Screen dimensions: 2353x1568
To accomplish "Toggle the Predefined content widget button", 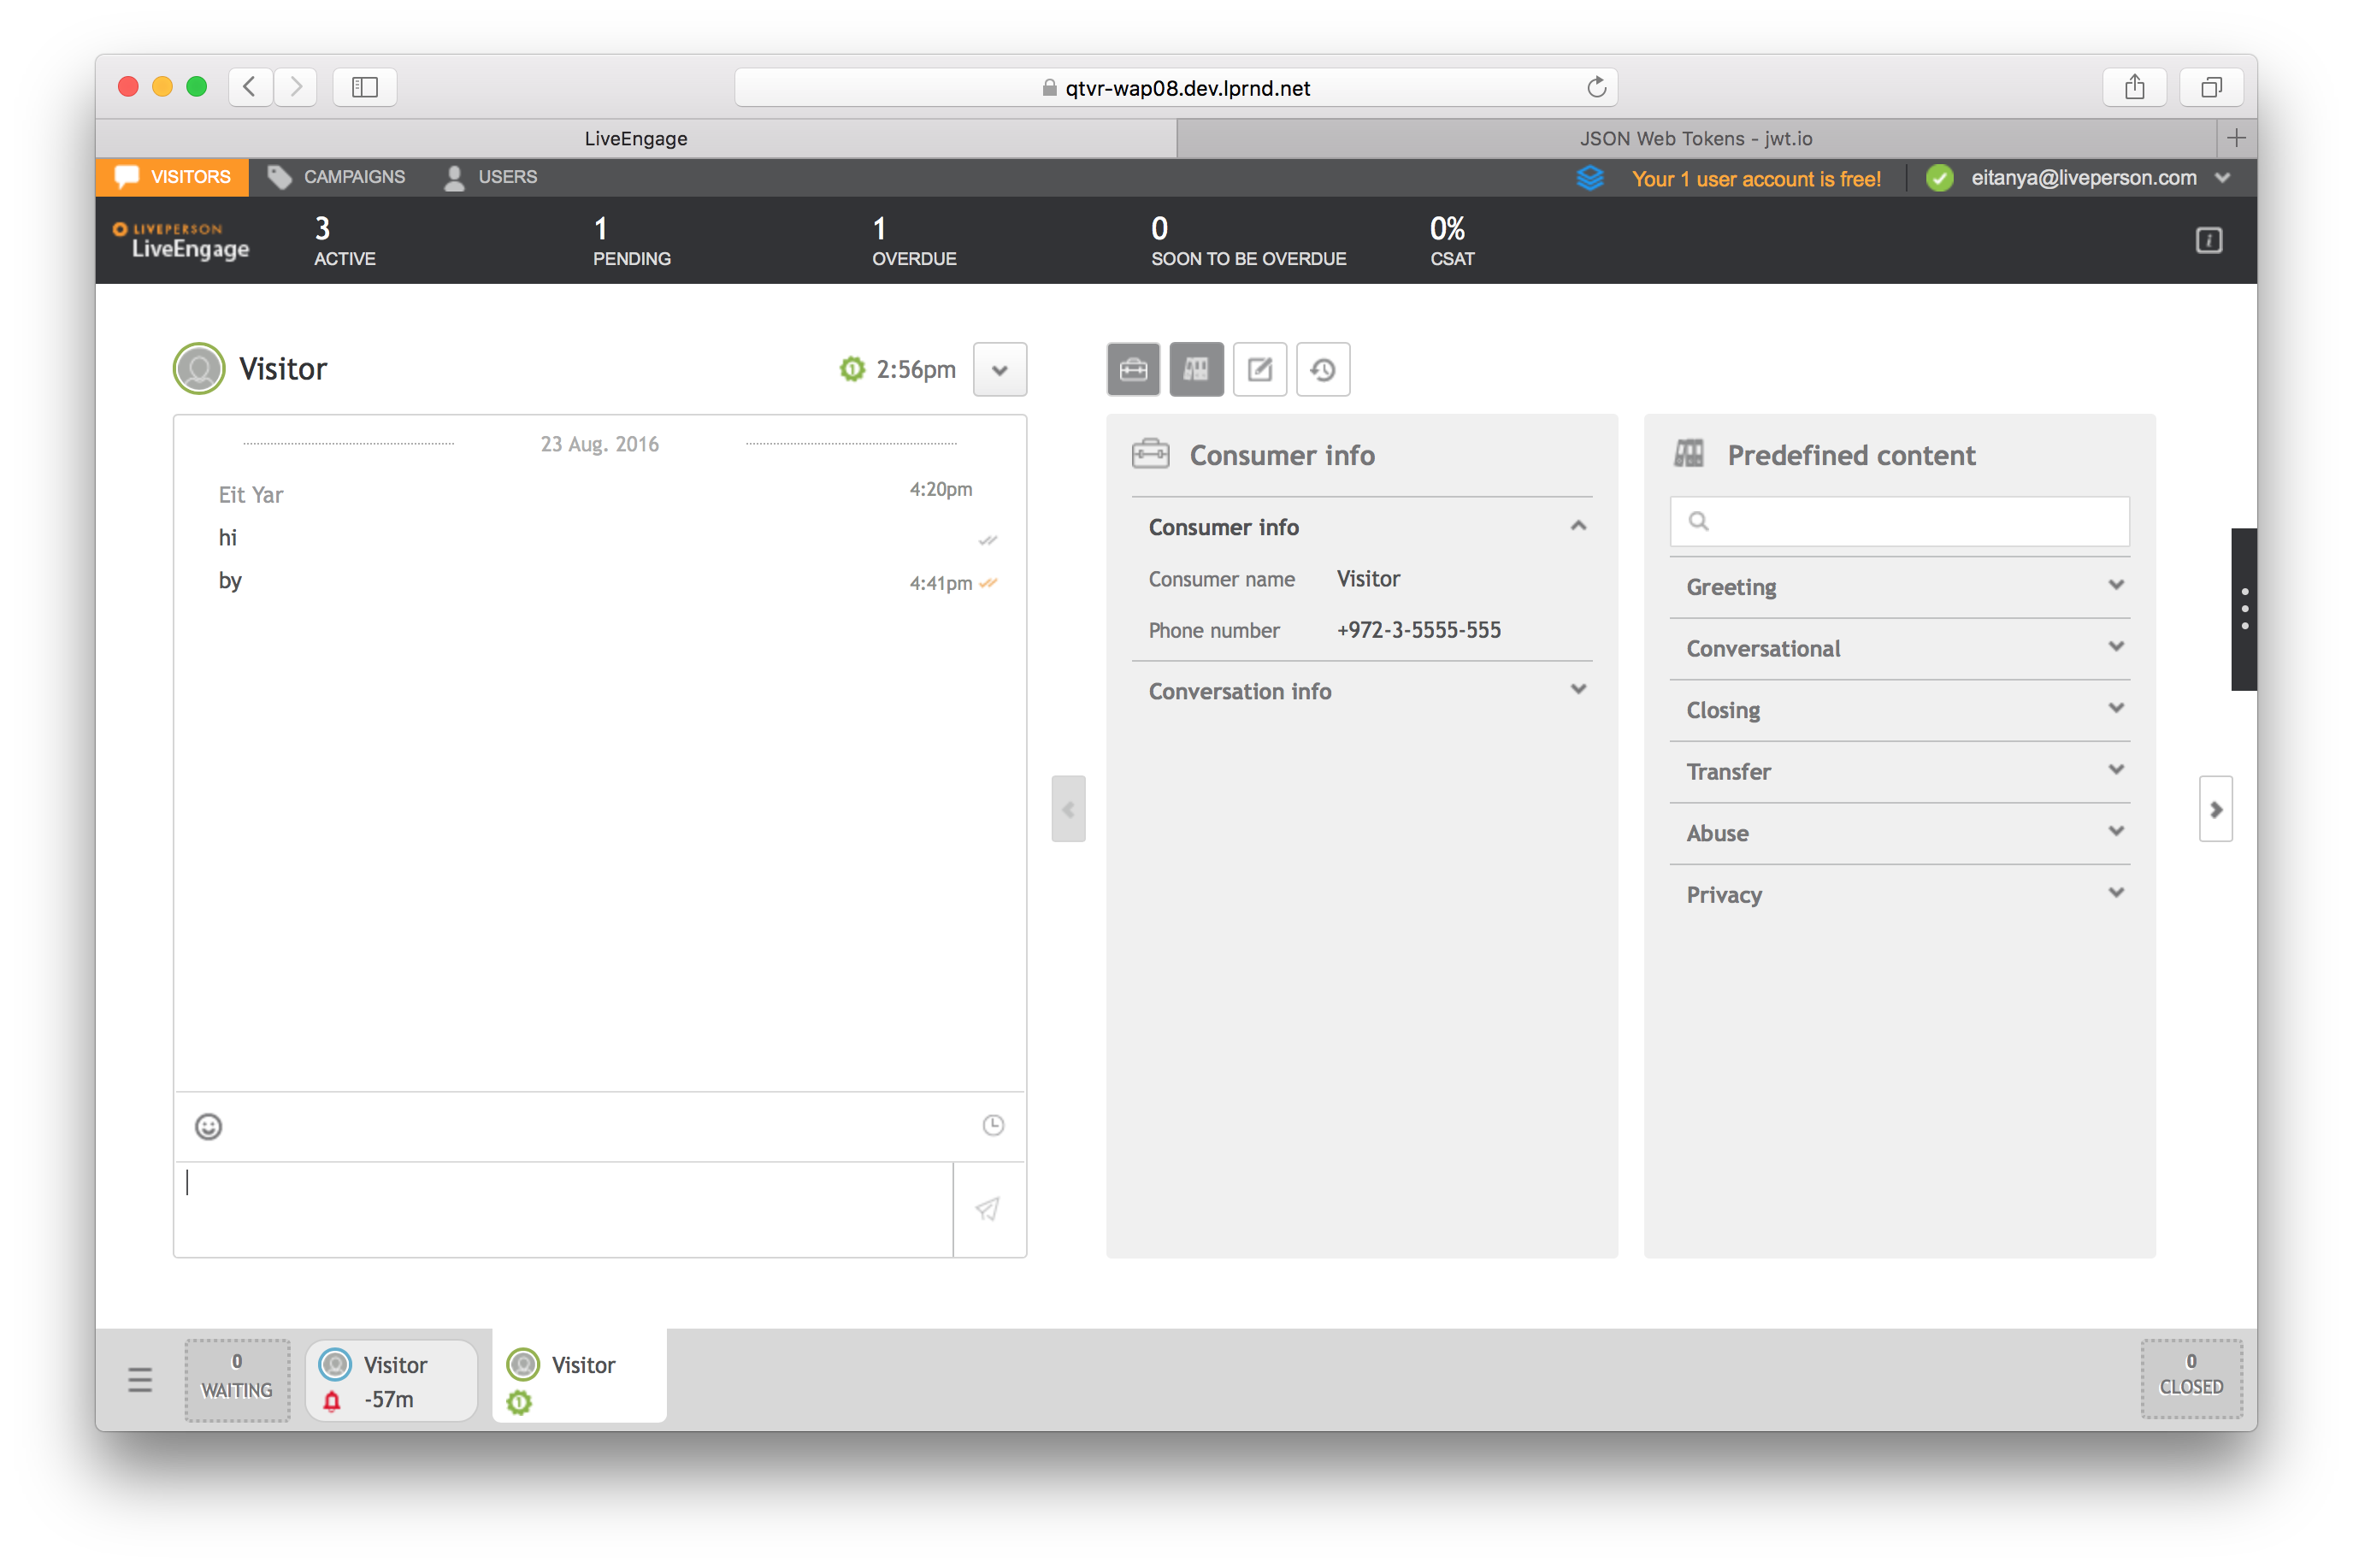I will point(1196,370).
